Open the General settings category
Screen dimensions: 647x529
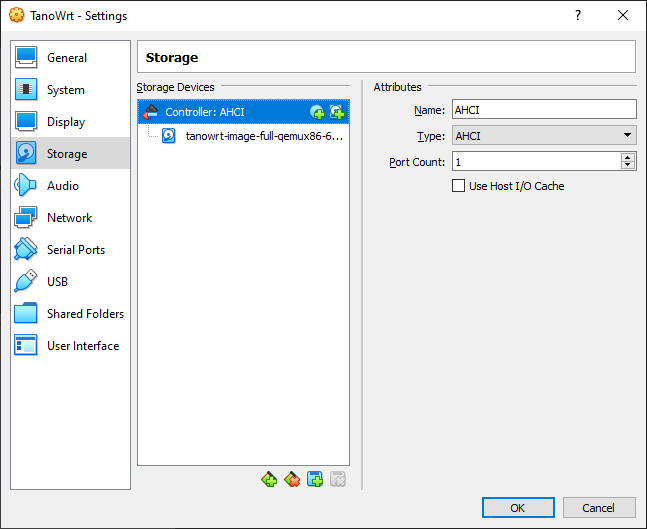click(71, 58)
